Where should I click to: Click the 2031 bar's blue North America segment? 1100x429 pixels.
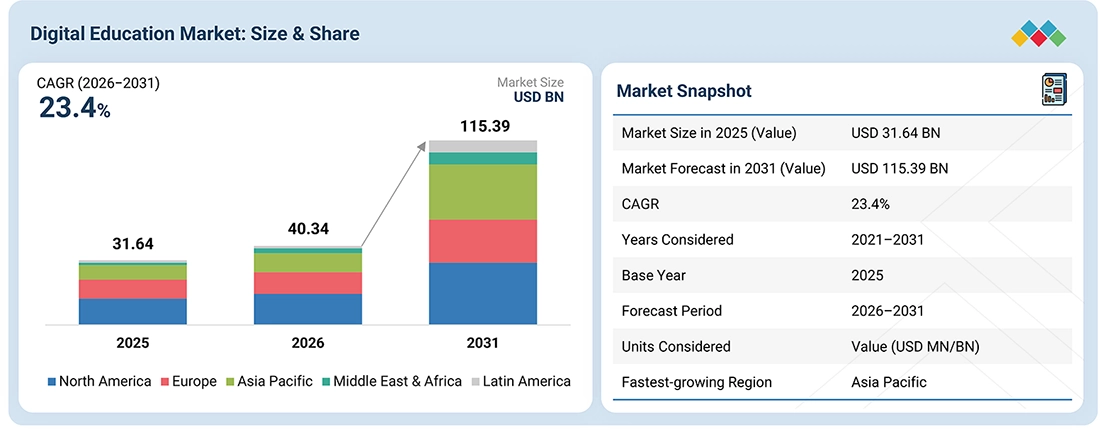click(x=483, y=294)
